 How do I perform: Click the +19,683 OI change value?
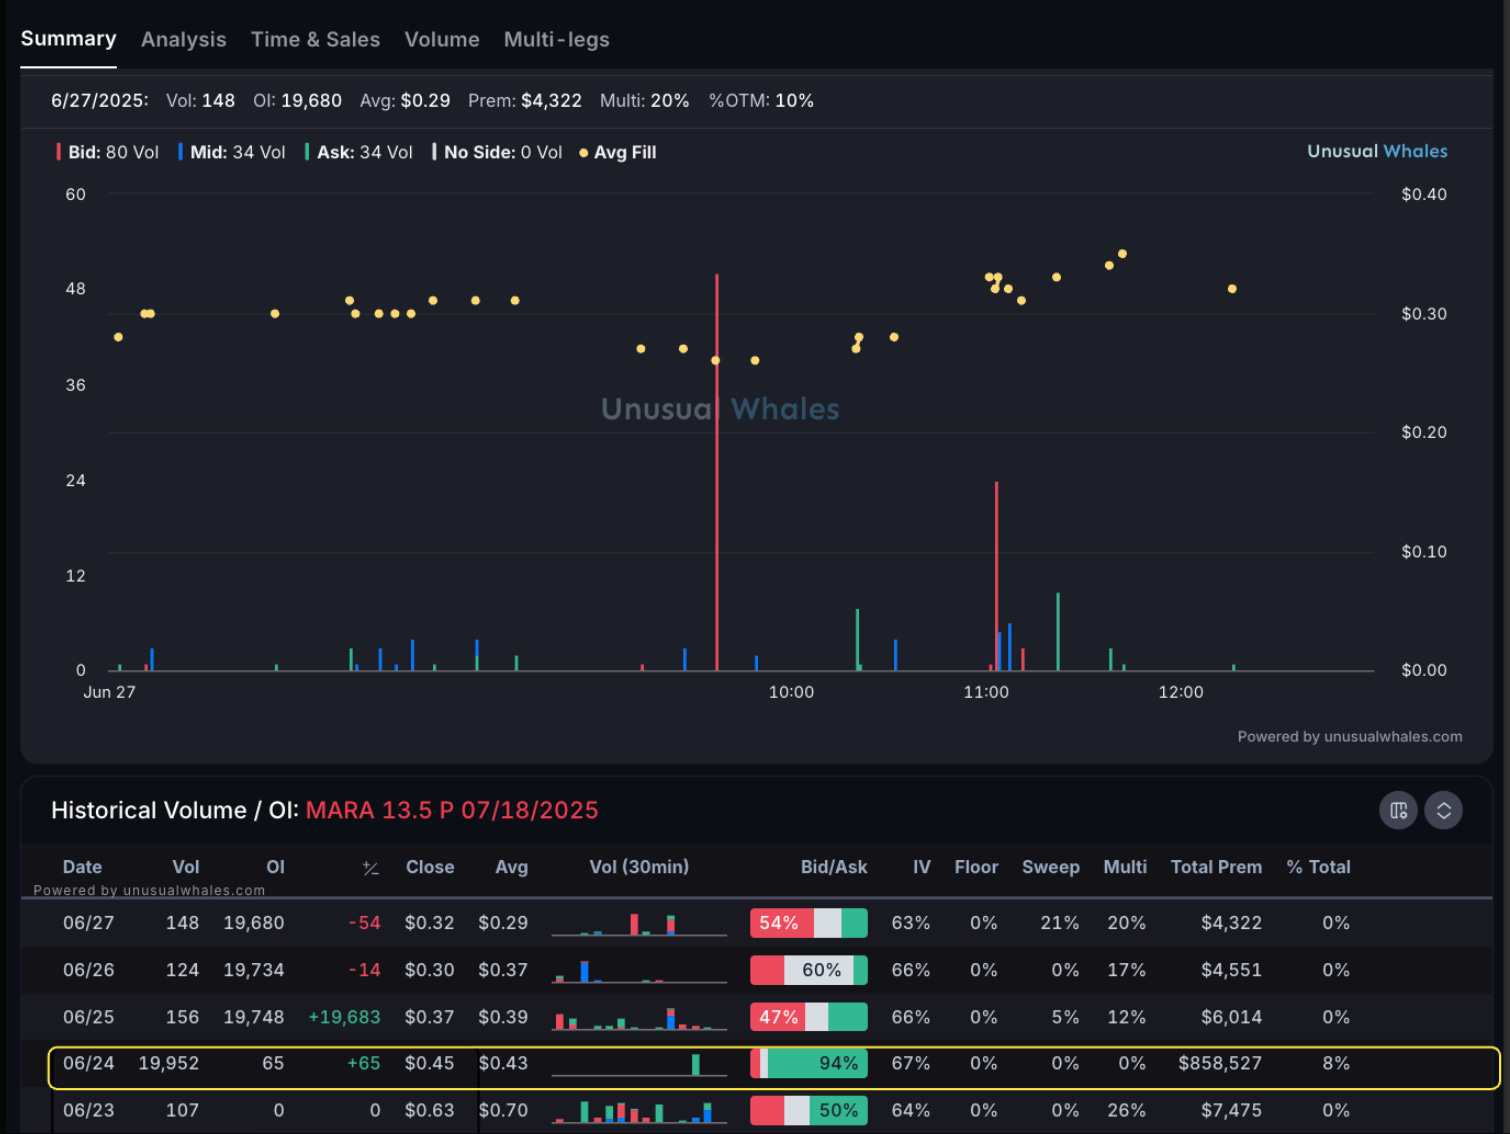click(344, 1017)
